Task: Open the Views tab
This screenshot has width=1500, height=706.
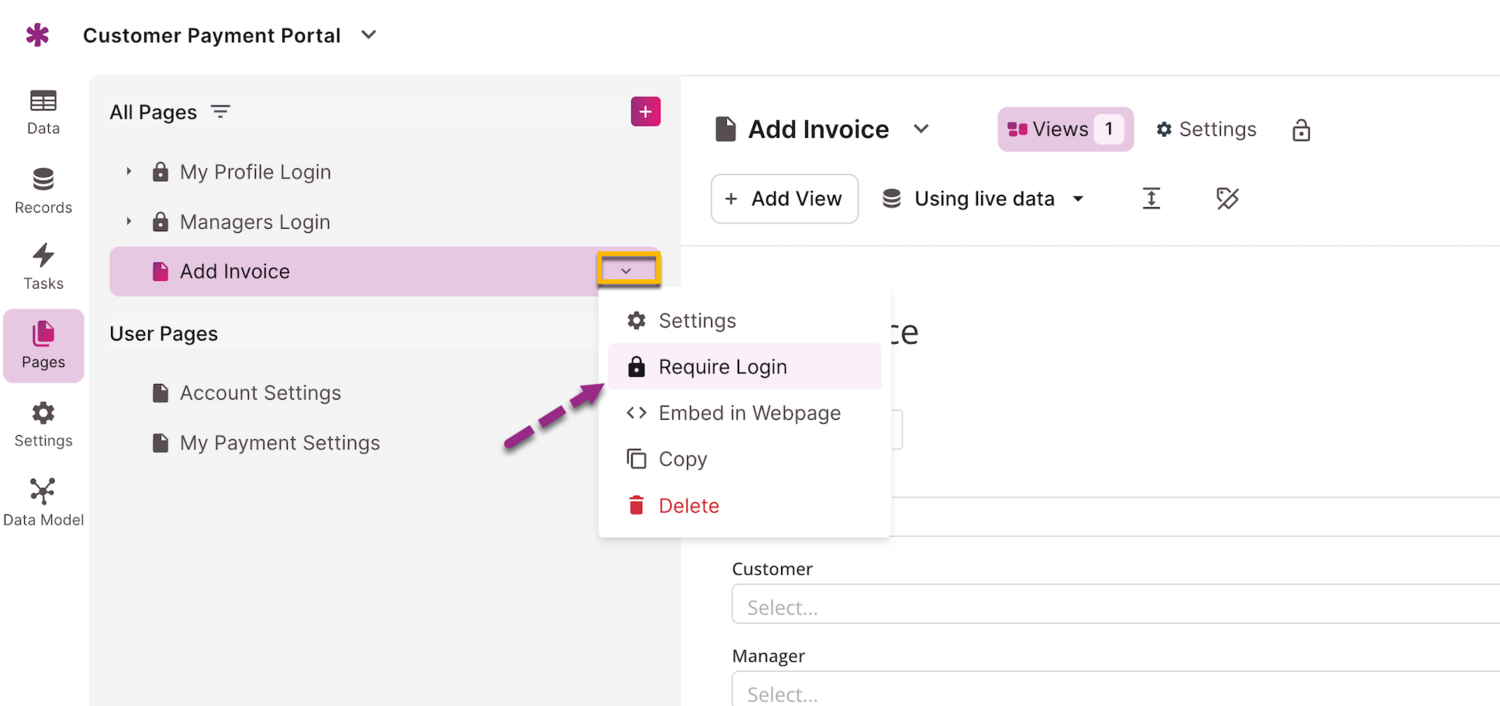Action: point(1065,130)
